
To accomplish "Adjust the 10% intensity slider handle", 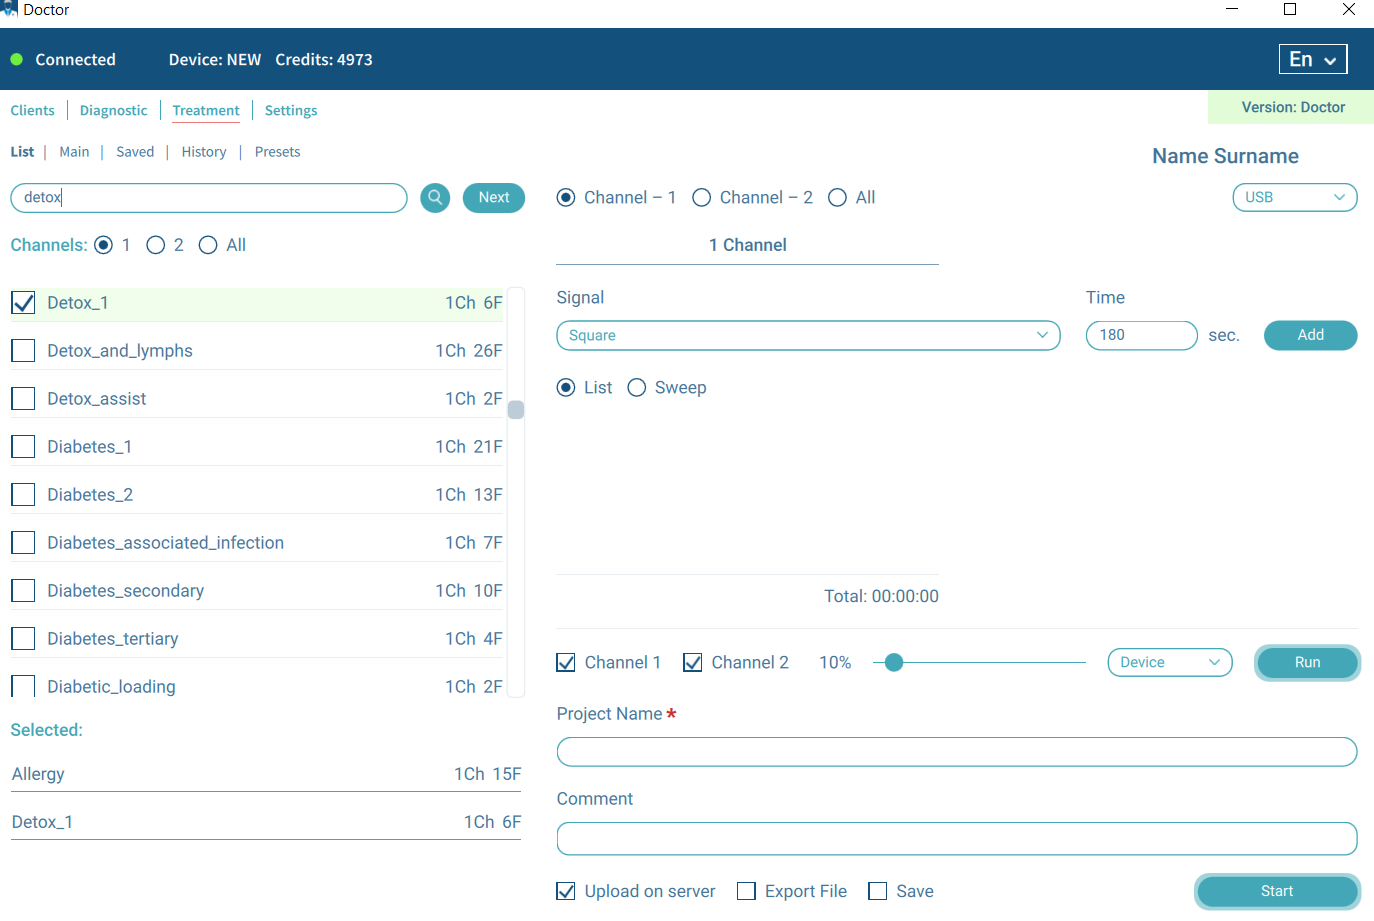I will pos(894,662).
